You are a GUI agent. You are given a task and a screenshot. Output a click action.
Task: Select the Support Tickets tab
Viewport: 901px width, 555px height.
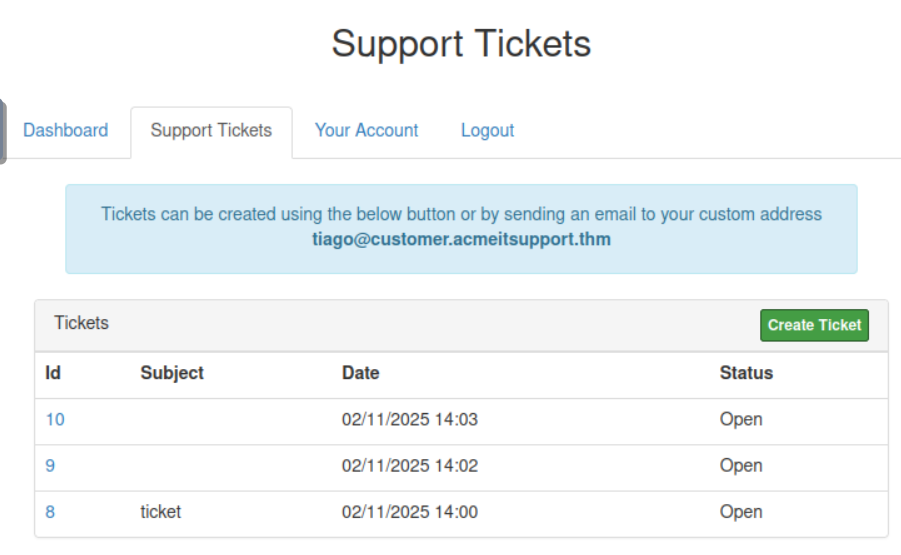(x=211, y=130)
